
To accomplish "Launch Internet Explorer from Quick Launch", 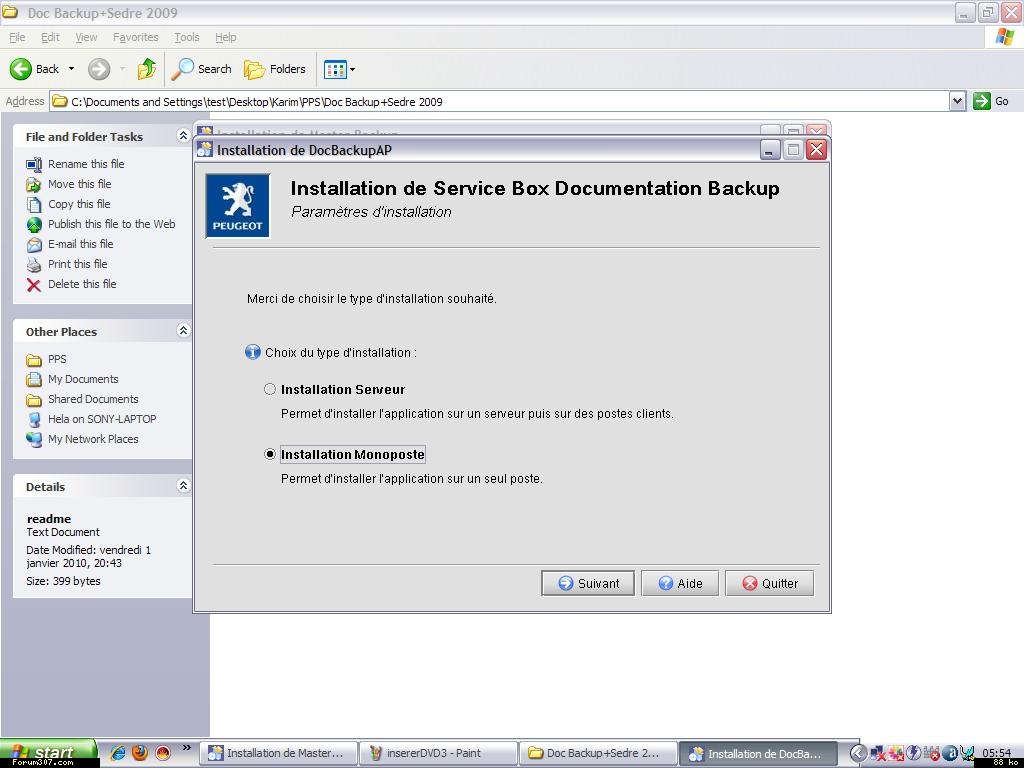I will (118, 753).
